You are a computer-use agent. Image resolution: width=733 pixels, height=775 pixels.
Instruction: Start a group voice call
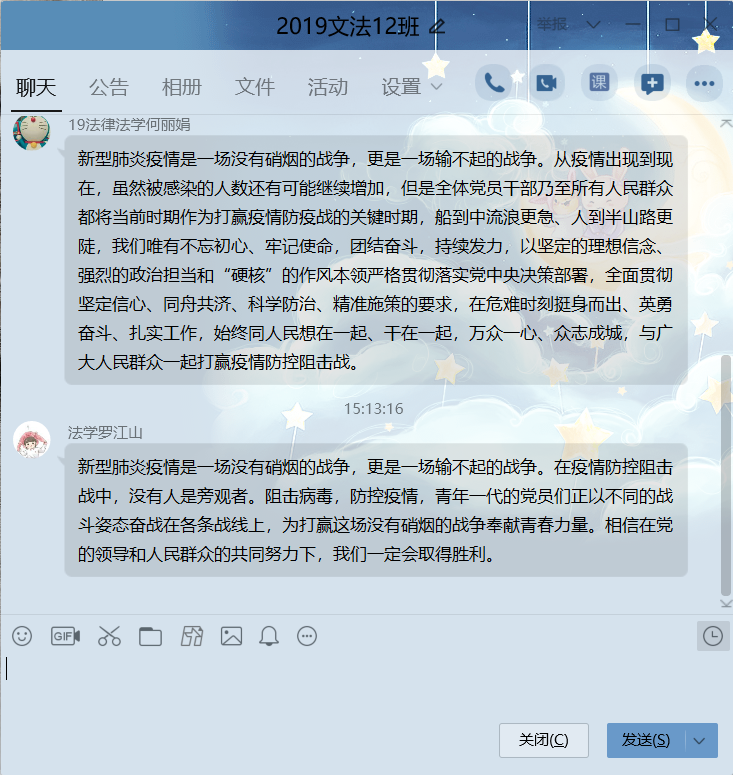[x=493, y=83]
